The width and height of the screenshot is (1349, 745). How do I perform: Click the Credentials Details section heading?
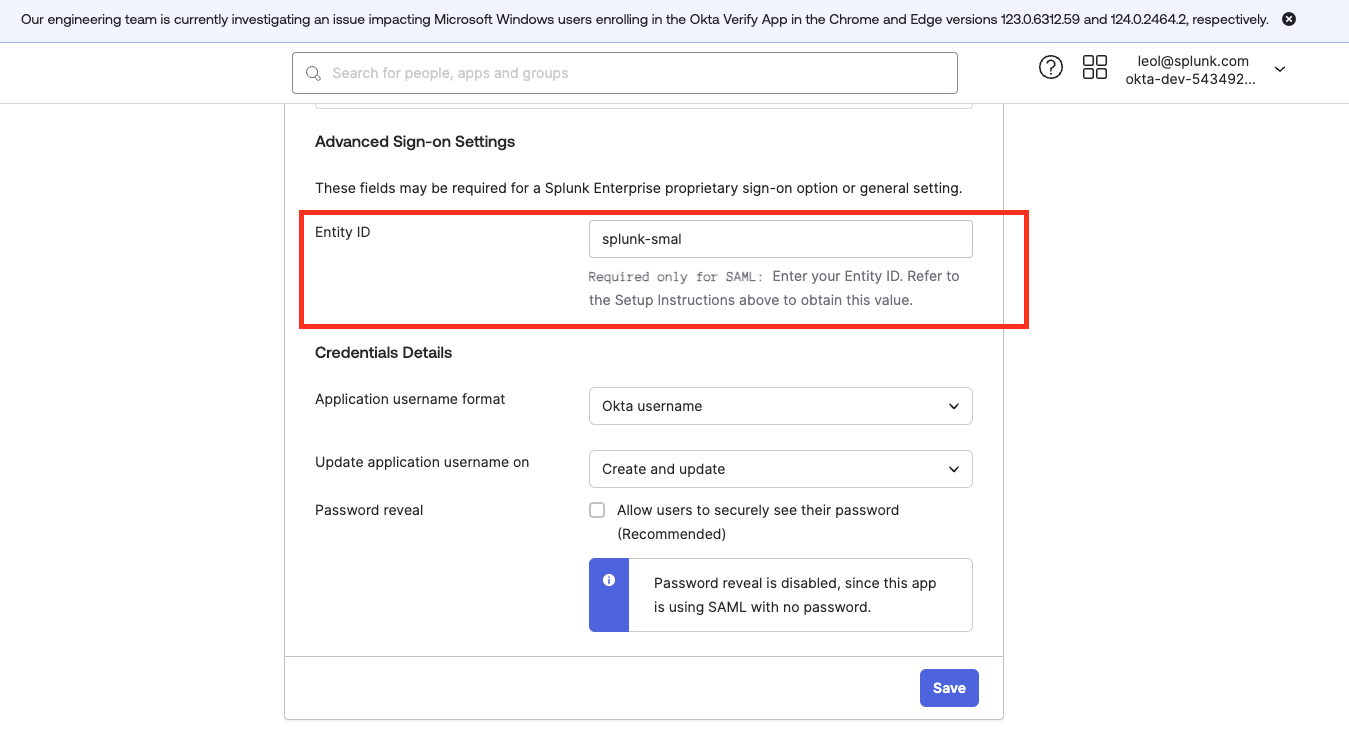(x=383, y=352)
